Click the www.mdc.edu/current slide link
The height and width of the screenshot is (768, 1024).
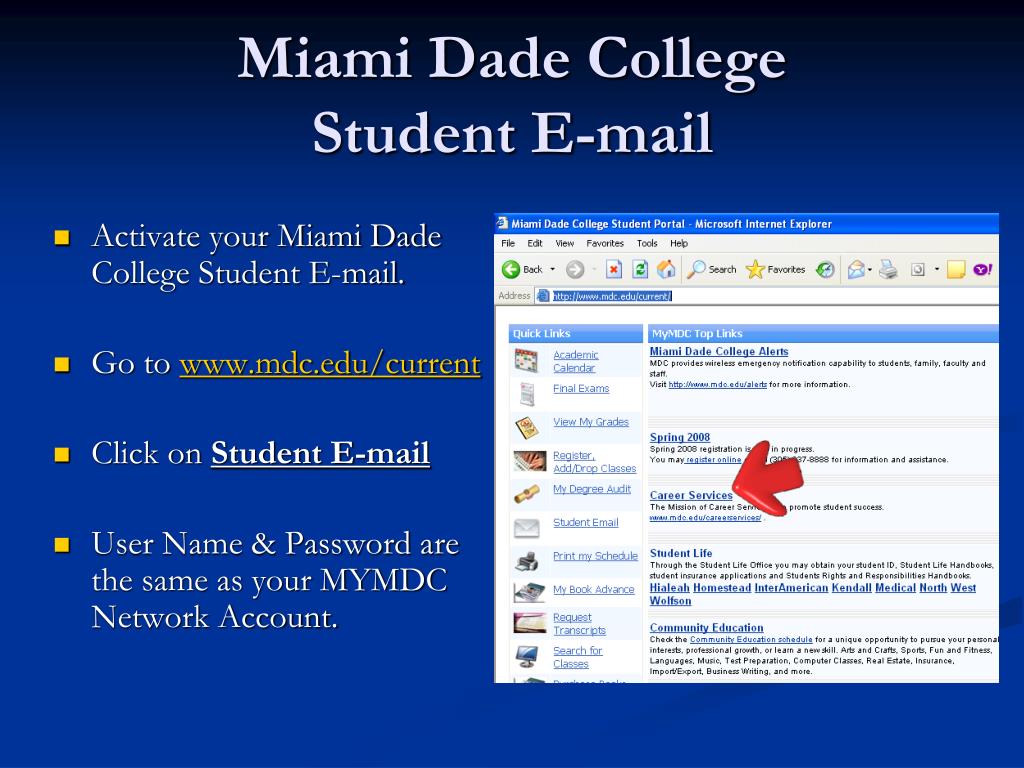pyautogui.click(x=330, y=364)
